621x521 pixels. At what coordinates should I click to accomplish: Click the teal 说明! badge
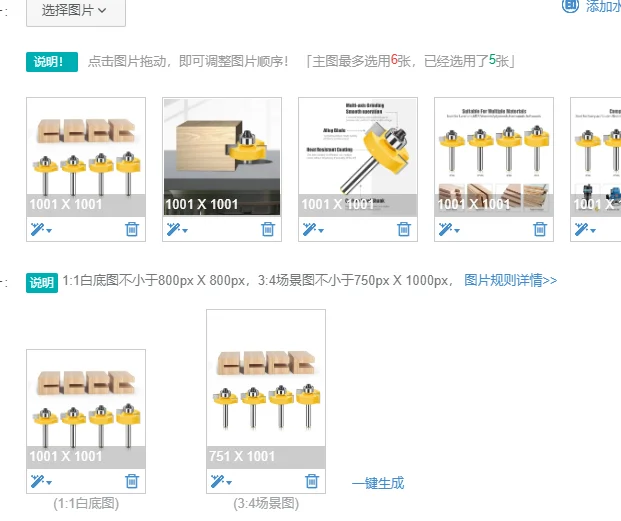tap(52, 62)
